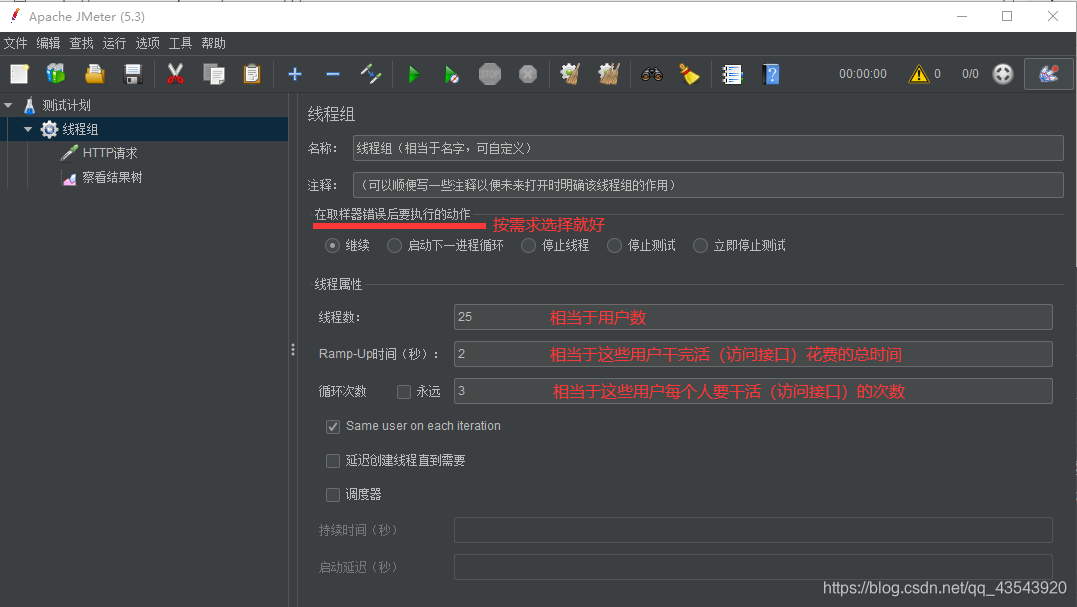This screenshot has height=607, width=1077.
Task: Click the Ramp-Up时间 input field
Action: pyautogui.click(x=753, y=354)
